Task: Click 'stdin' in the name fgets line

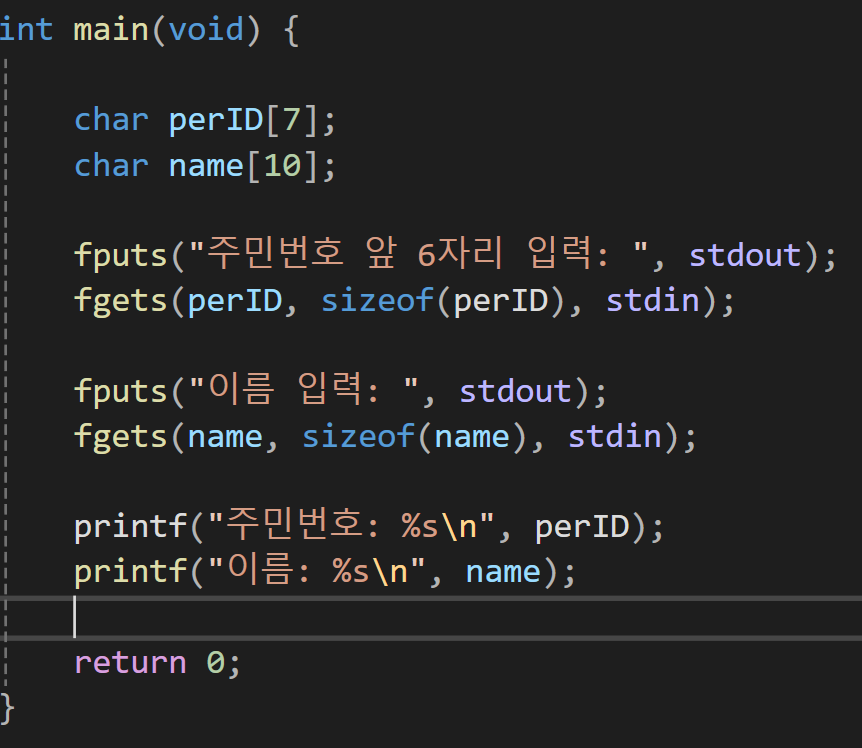Action: coord(615,437)
